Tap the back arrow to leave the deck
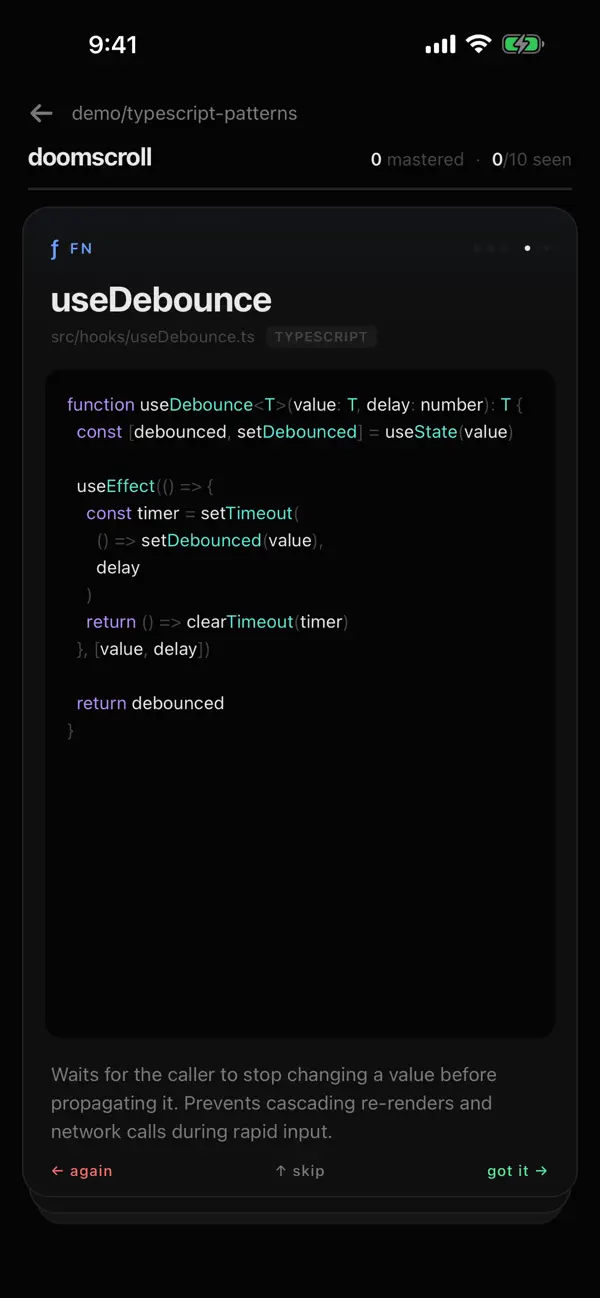This screenshot has height=1298, width=600. pyautogui.click(x=40, y=113)
